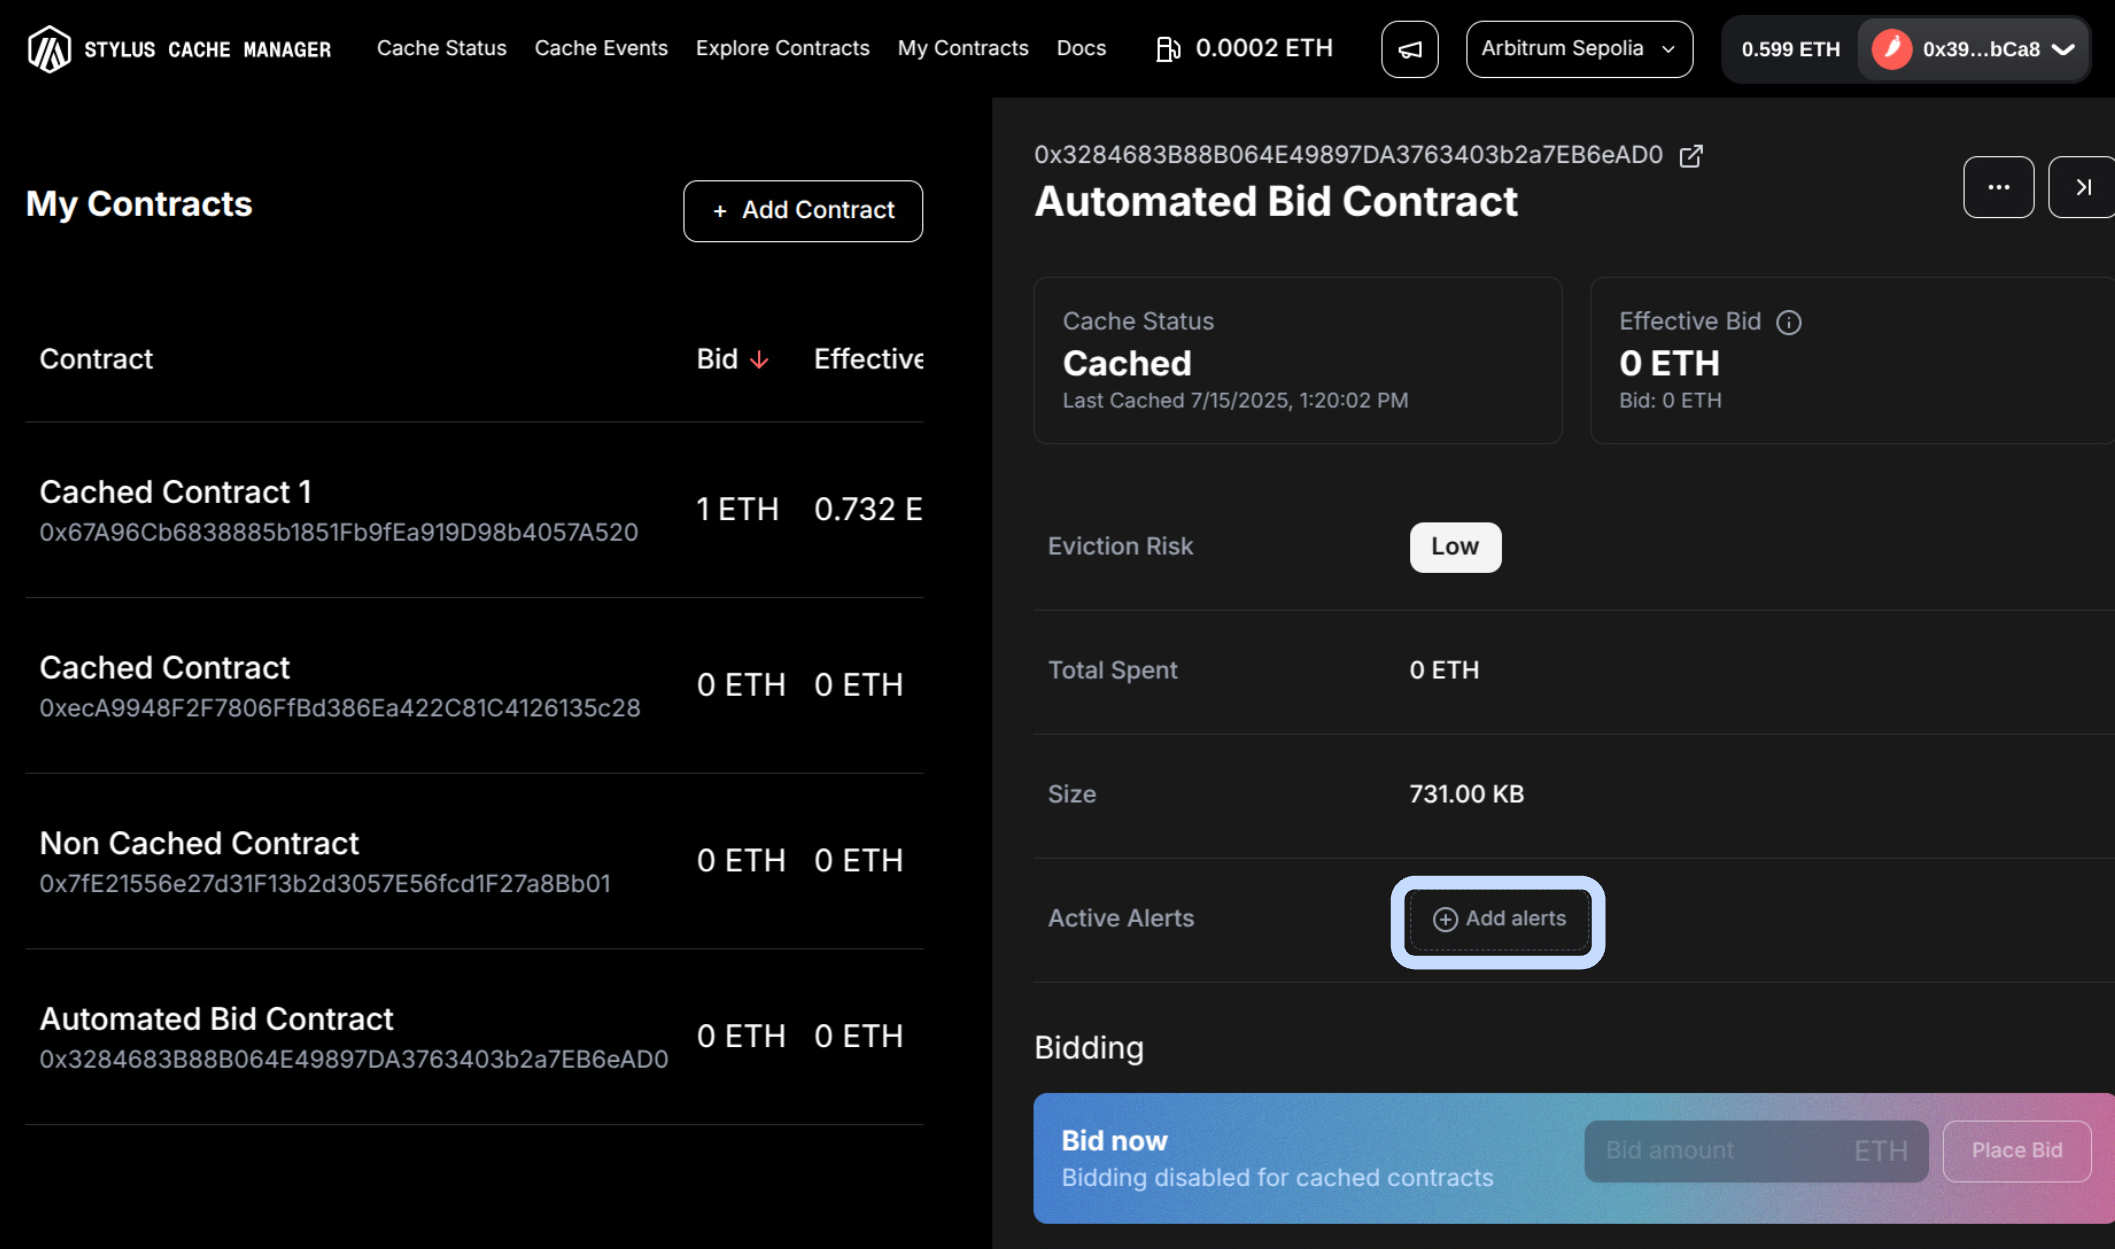The height and width of the screenshot is (1249, 2115).
Task: Open the three-dots more options menu
Action: coord(1998,187)
